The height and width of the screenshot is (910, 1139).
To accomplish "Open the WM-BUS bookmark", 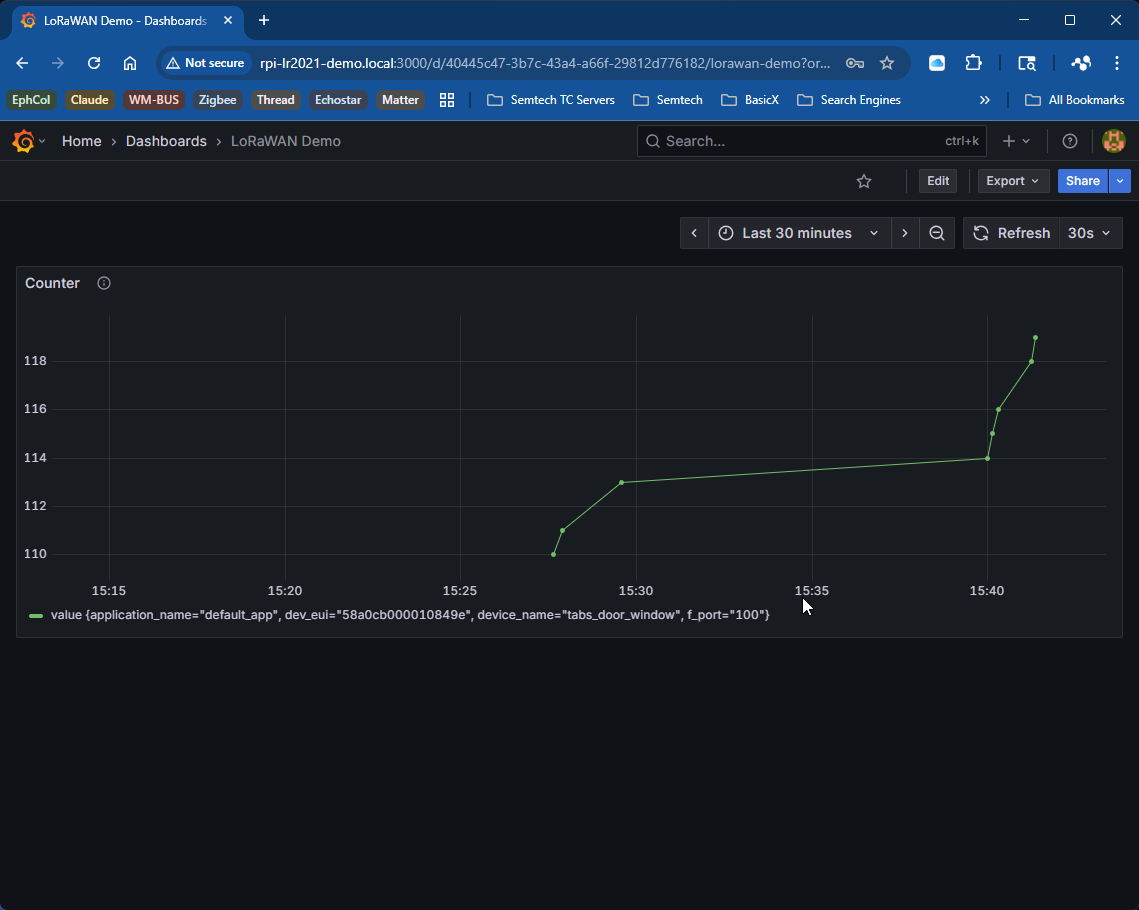I will (153, 100).
